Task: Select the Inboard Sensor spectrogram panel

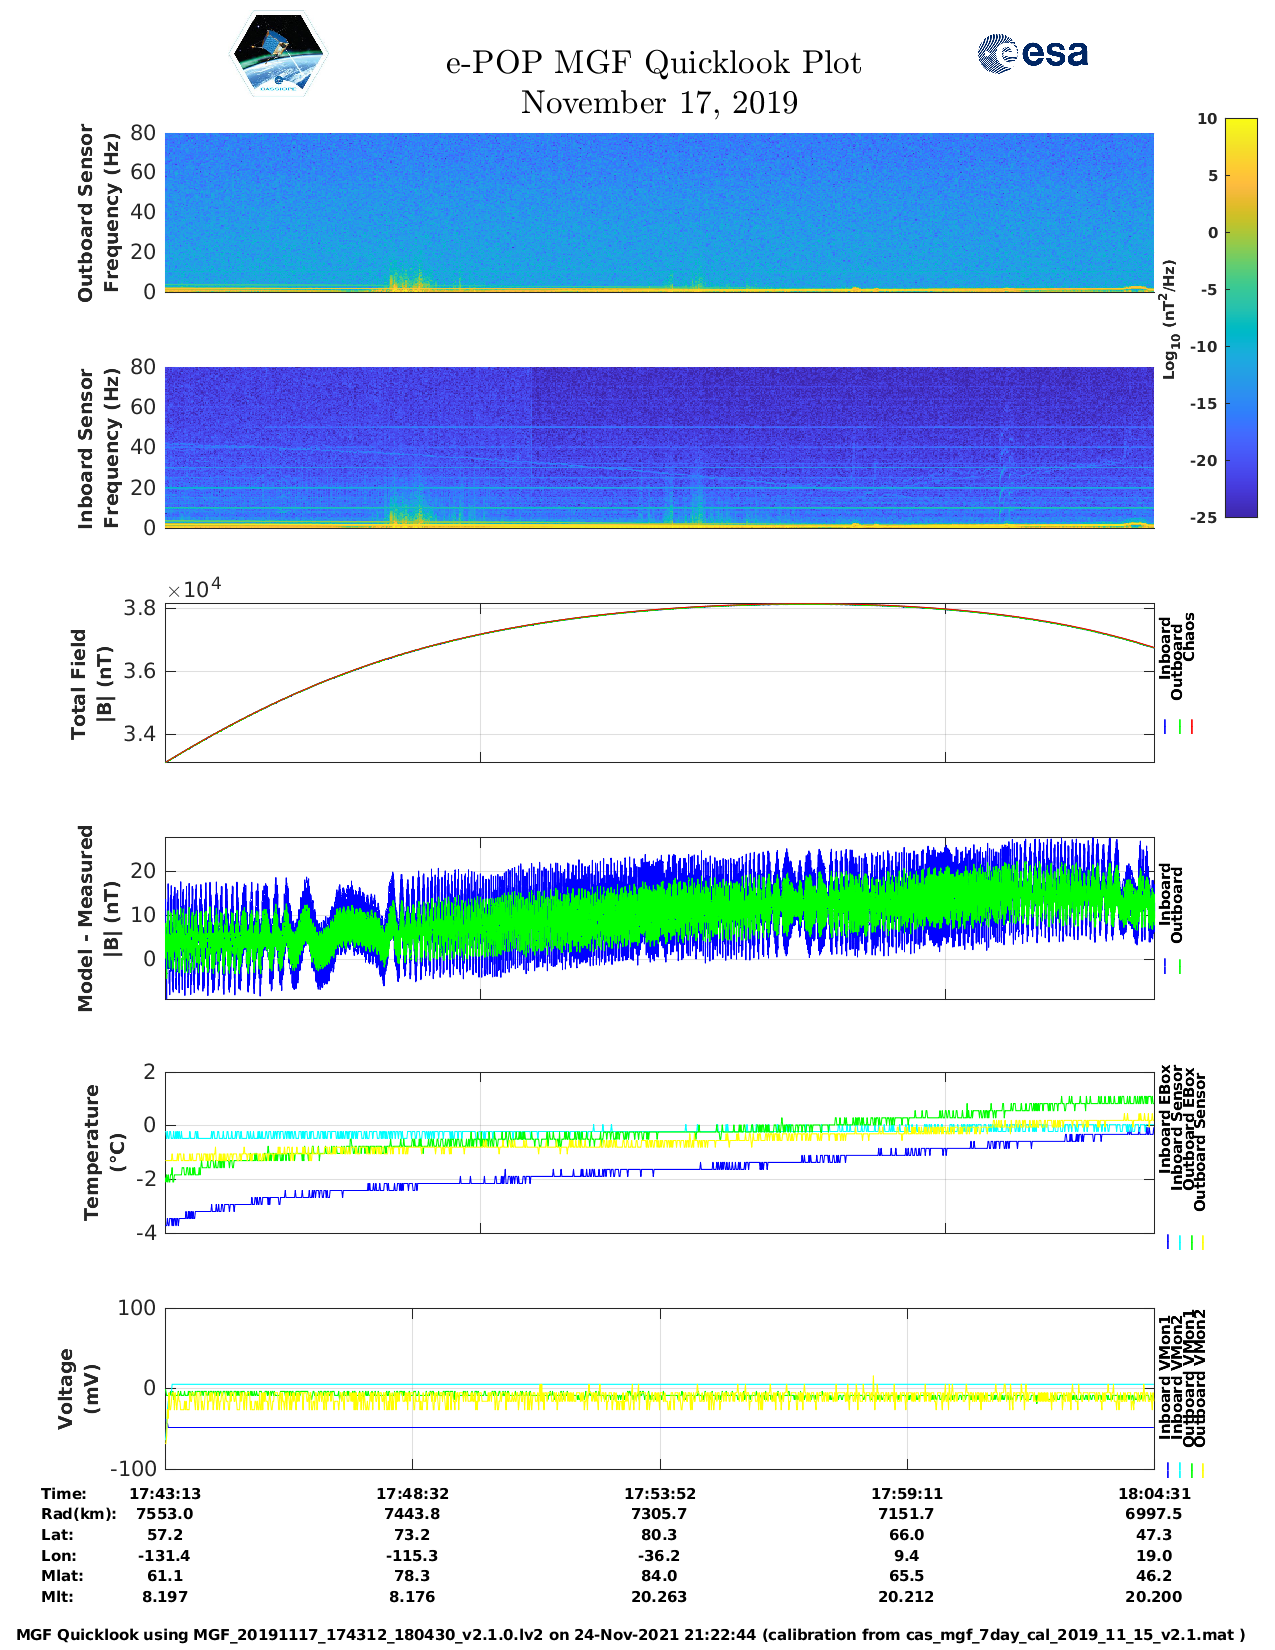Action: click(x=659, y=447)
